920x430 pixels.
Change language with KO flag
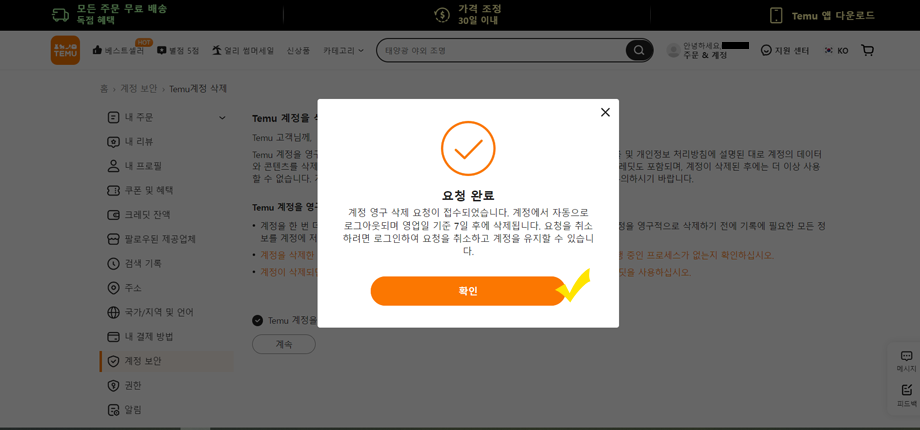click(836, 50)
